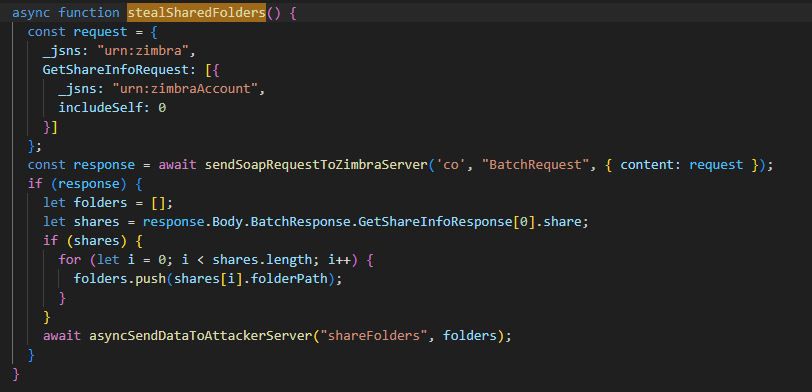Click sendSoapRequestToZimbraServer function call
812x392 pixels.
317,165
